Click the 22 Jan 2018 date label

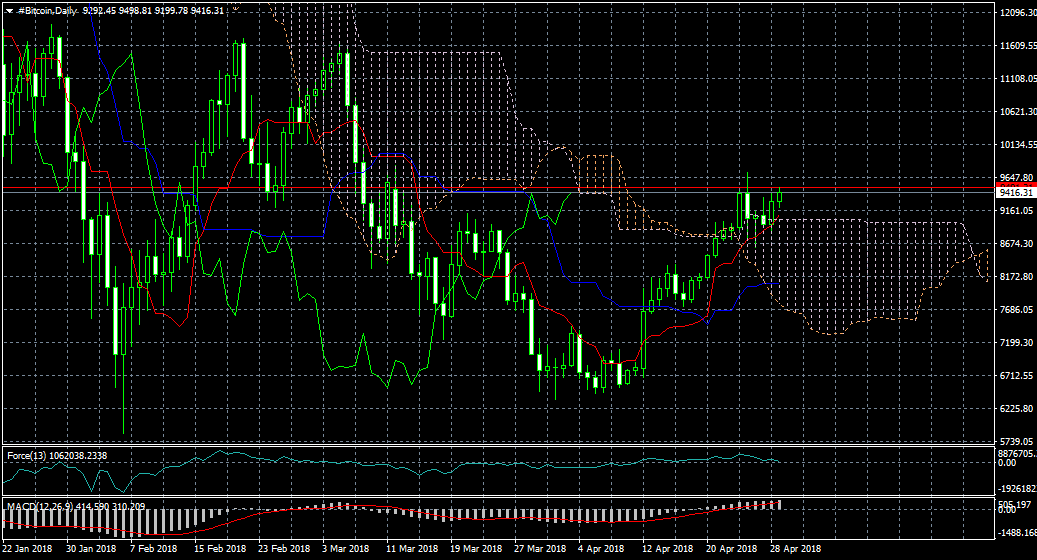click(28, 549)
